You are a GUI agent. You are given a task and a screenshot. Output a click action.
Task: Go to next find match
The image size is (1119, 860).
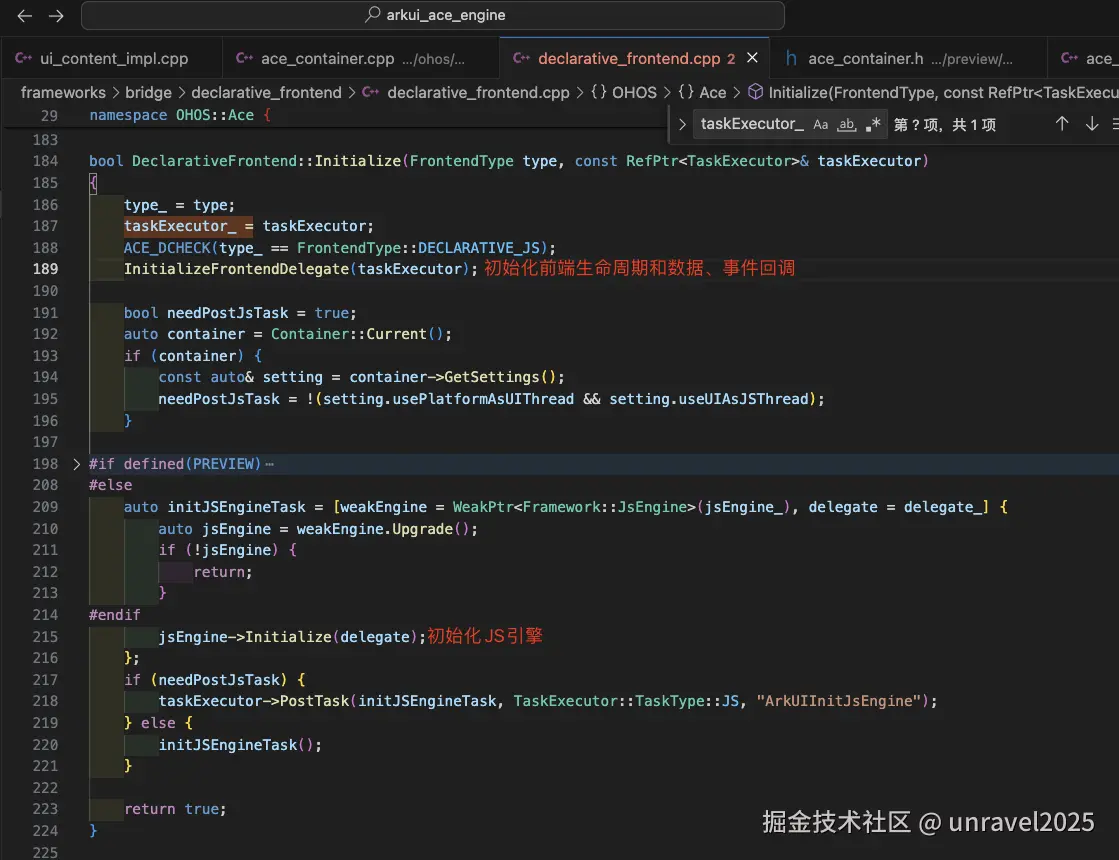1092,124
